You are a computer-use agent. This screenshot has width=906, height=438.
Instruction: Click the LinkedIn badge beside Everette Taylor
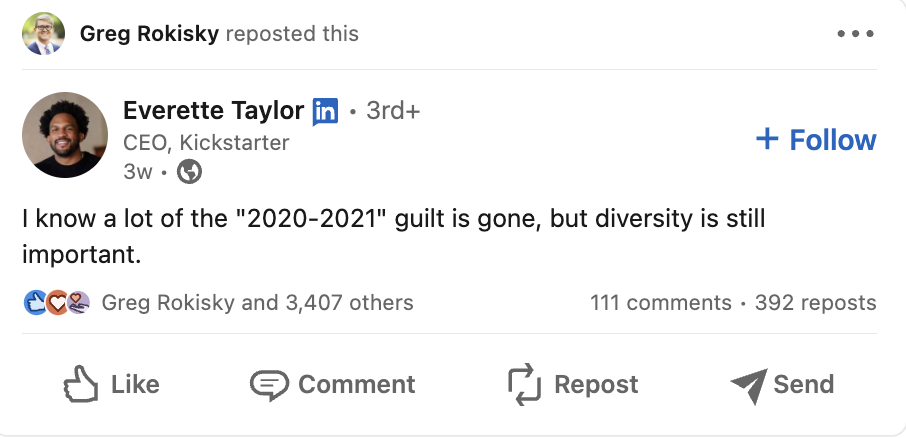point(325,111)
